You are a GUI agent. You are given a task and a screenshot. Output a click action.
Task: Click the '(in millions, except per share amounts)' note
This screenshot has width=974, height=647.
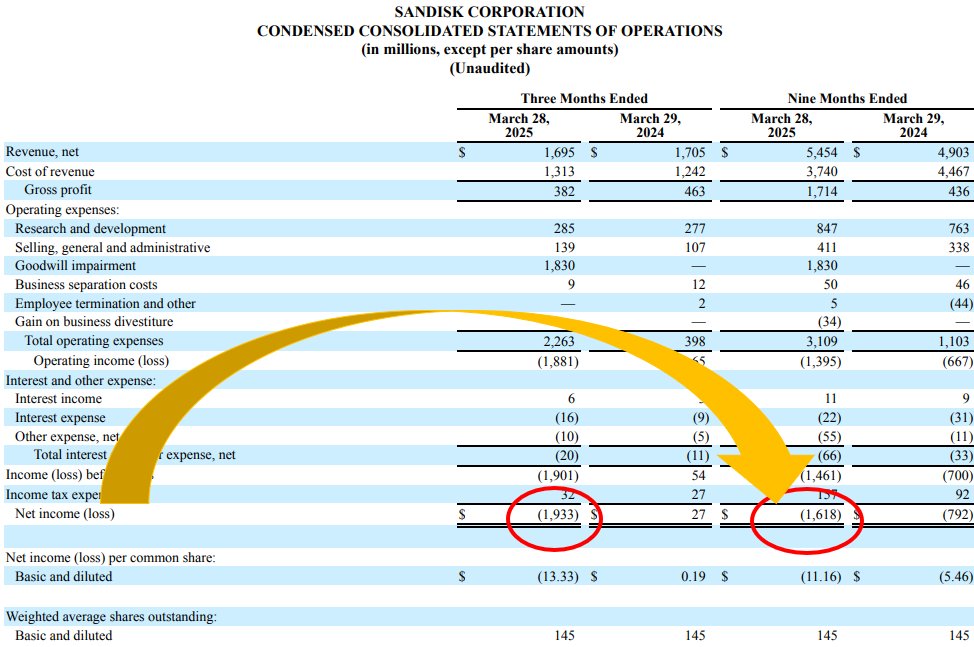489,50
